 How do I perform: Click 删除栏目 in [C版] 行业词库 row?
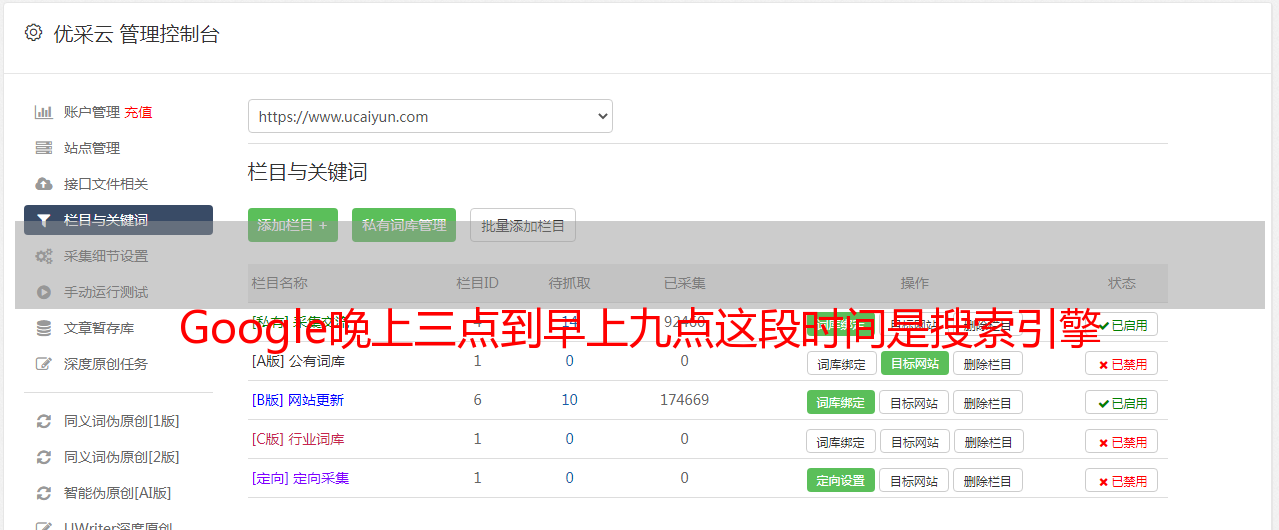tap(988, 441)
